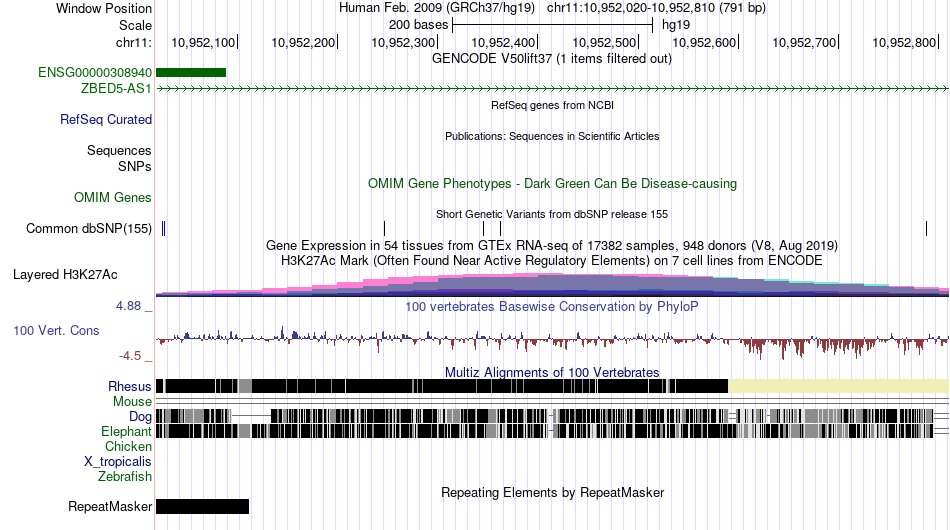950x530 pixels.
Task: Open the RefSeq Curated track label
Action: 105,119
